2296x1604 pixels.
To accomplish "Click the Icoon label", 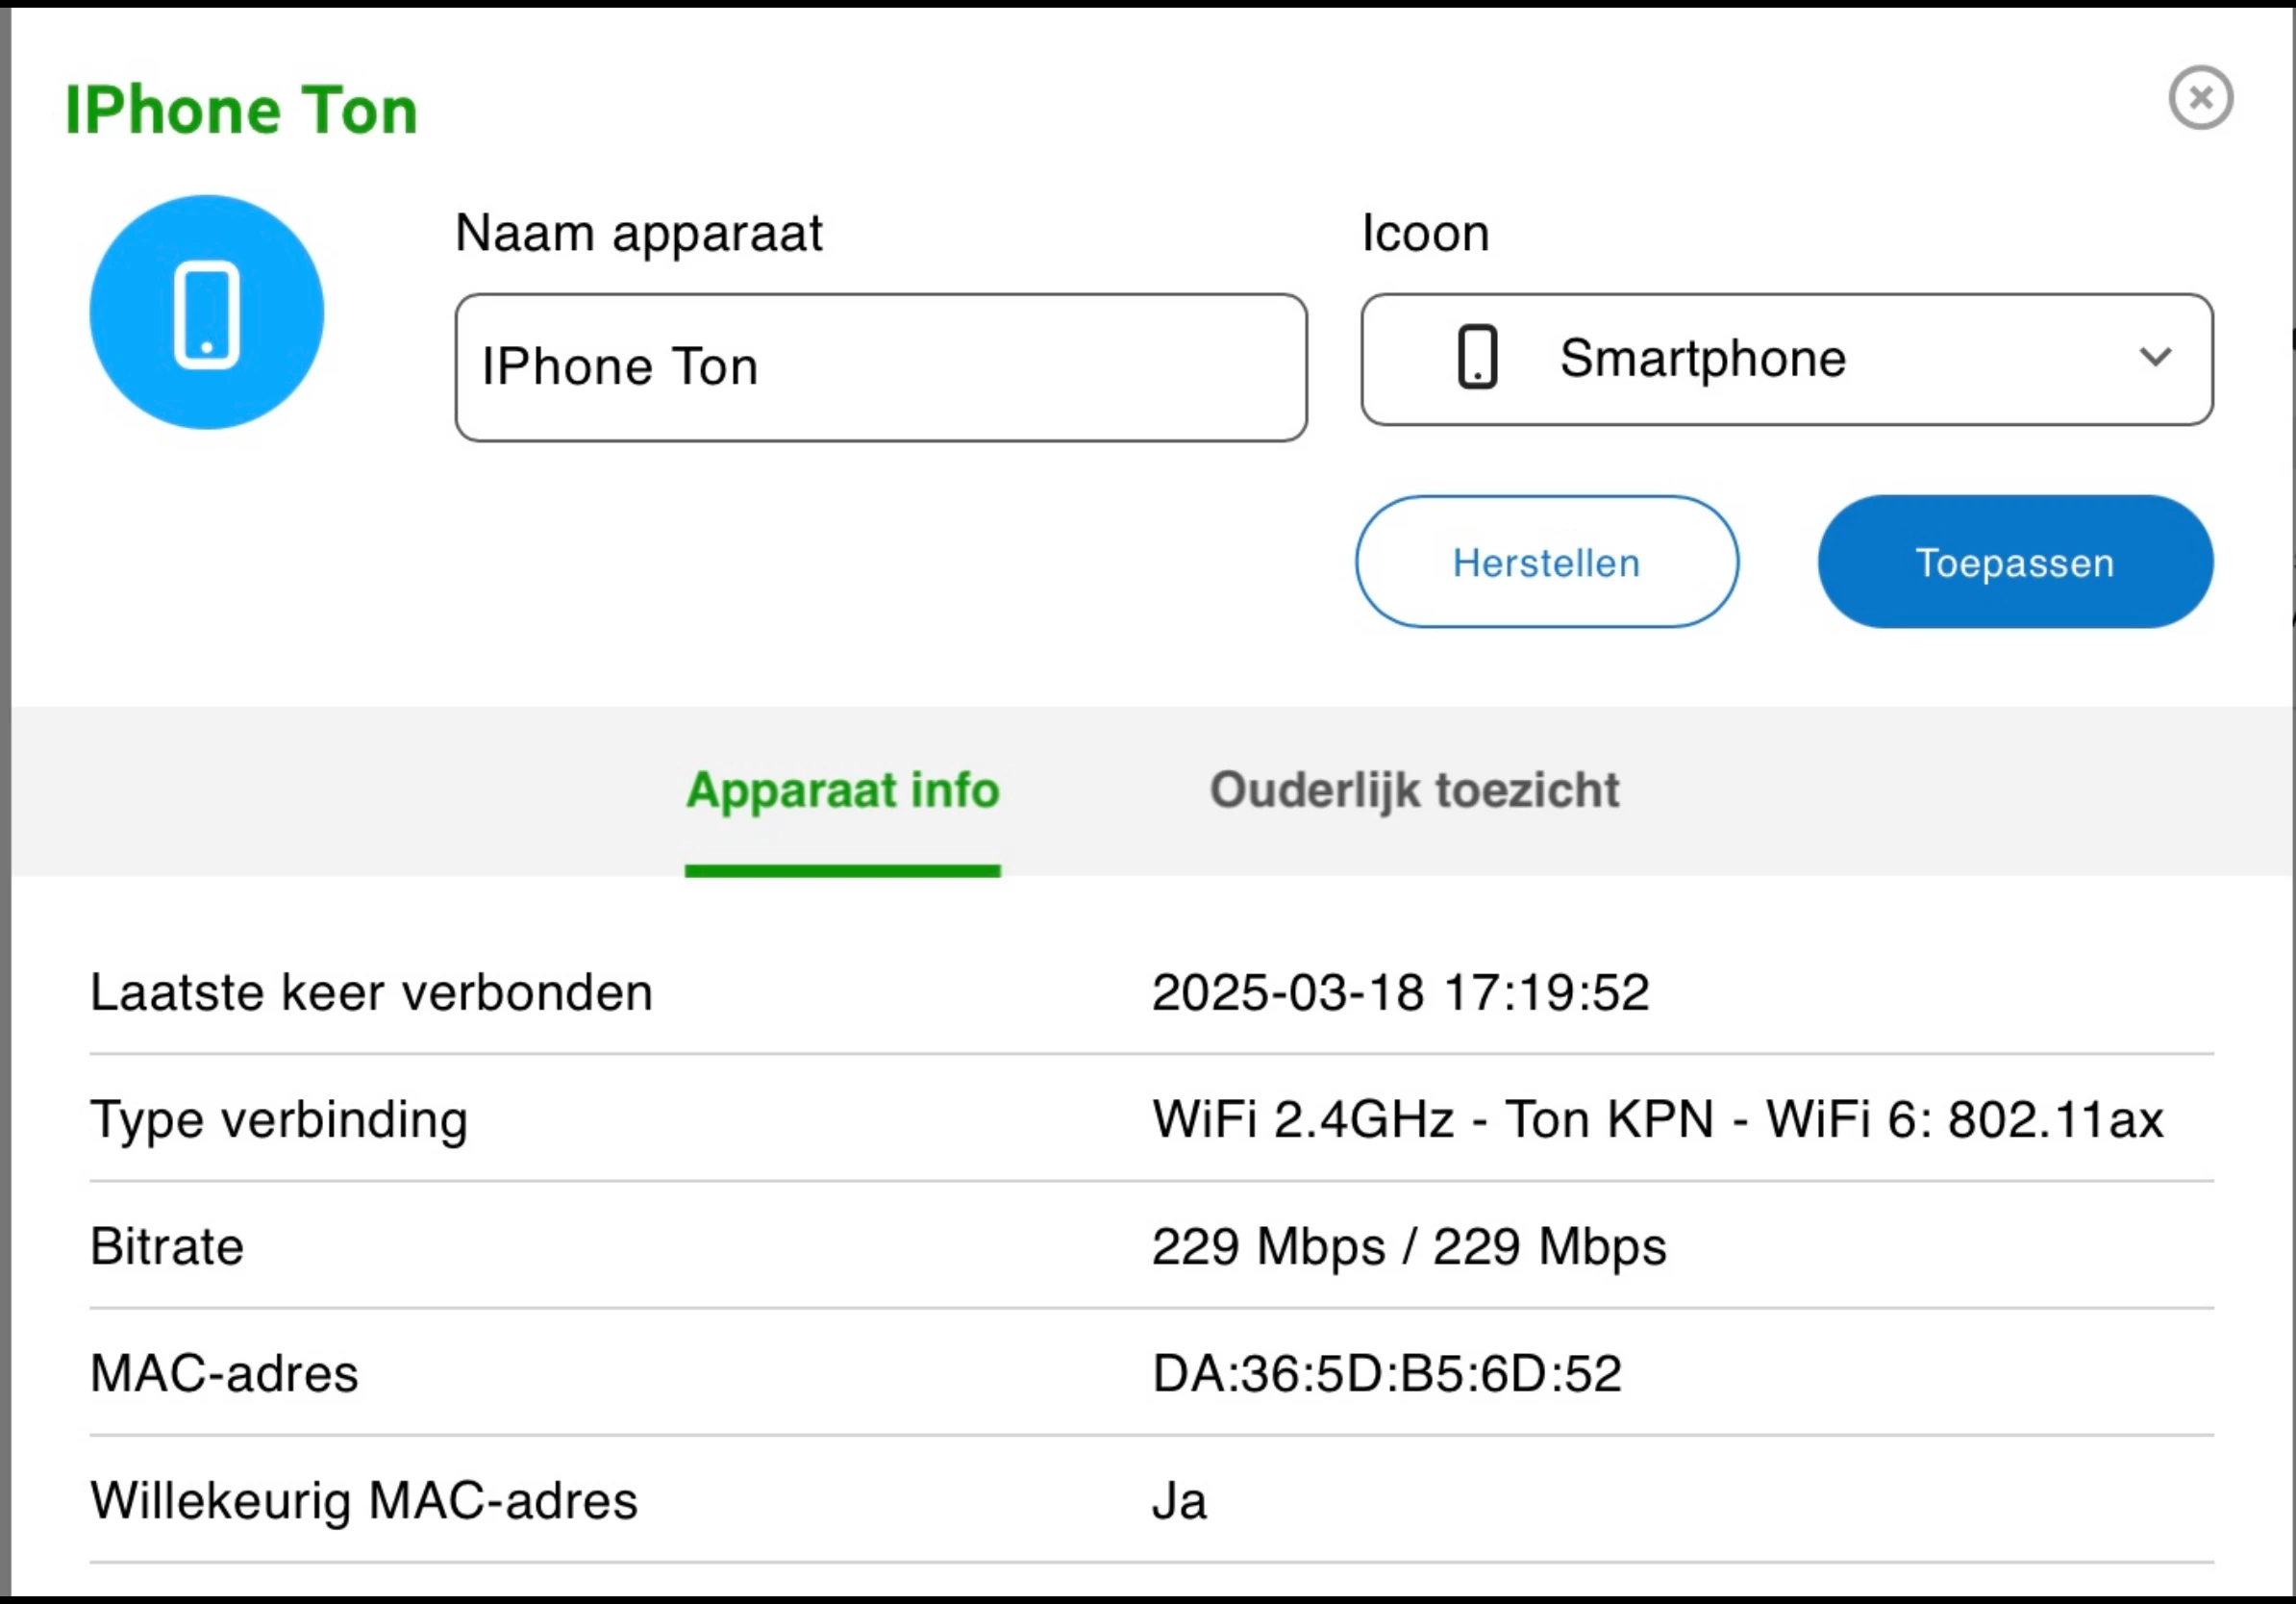I will (x=1425, y=234).
